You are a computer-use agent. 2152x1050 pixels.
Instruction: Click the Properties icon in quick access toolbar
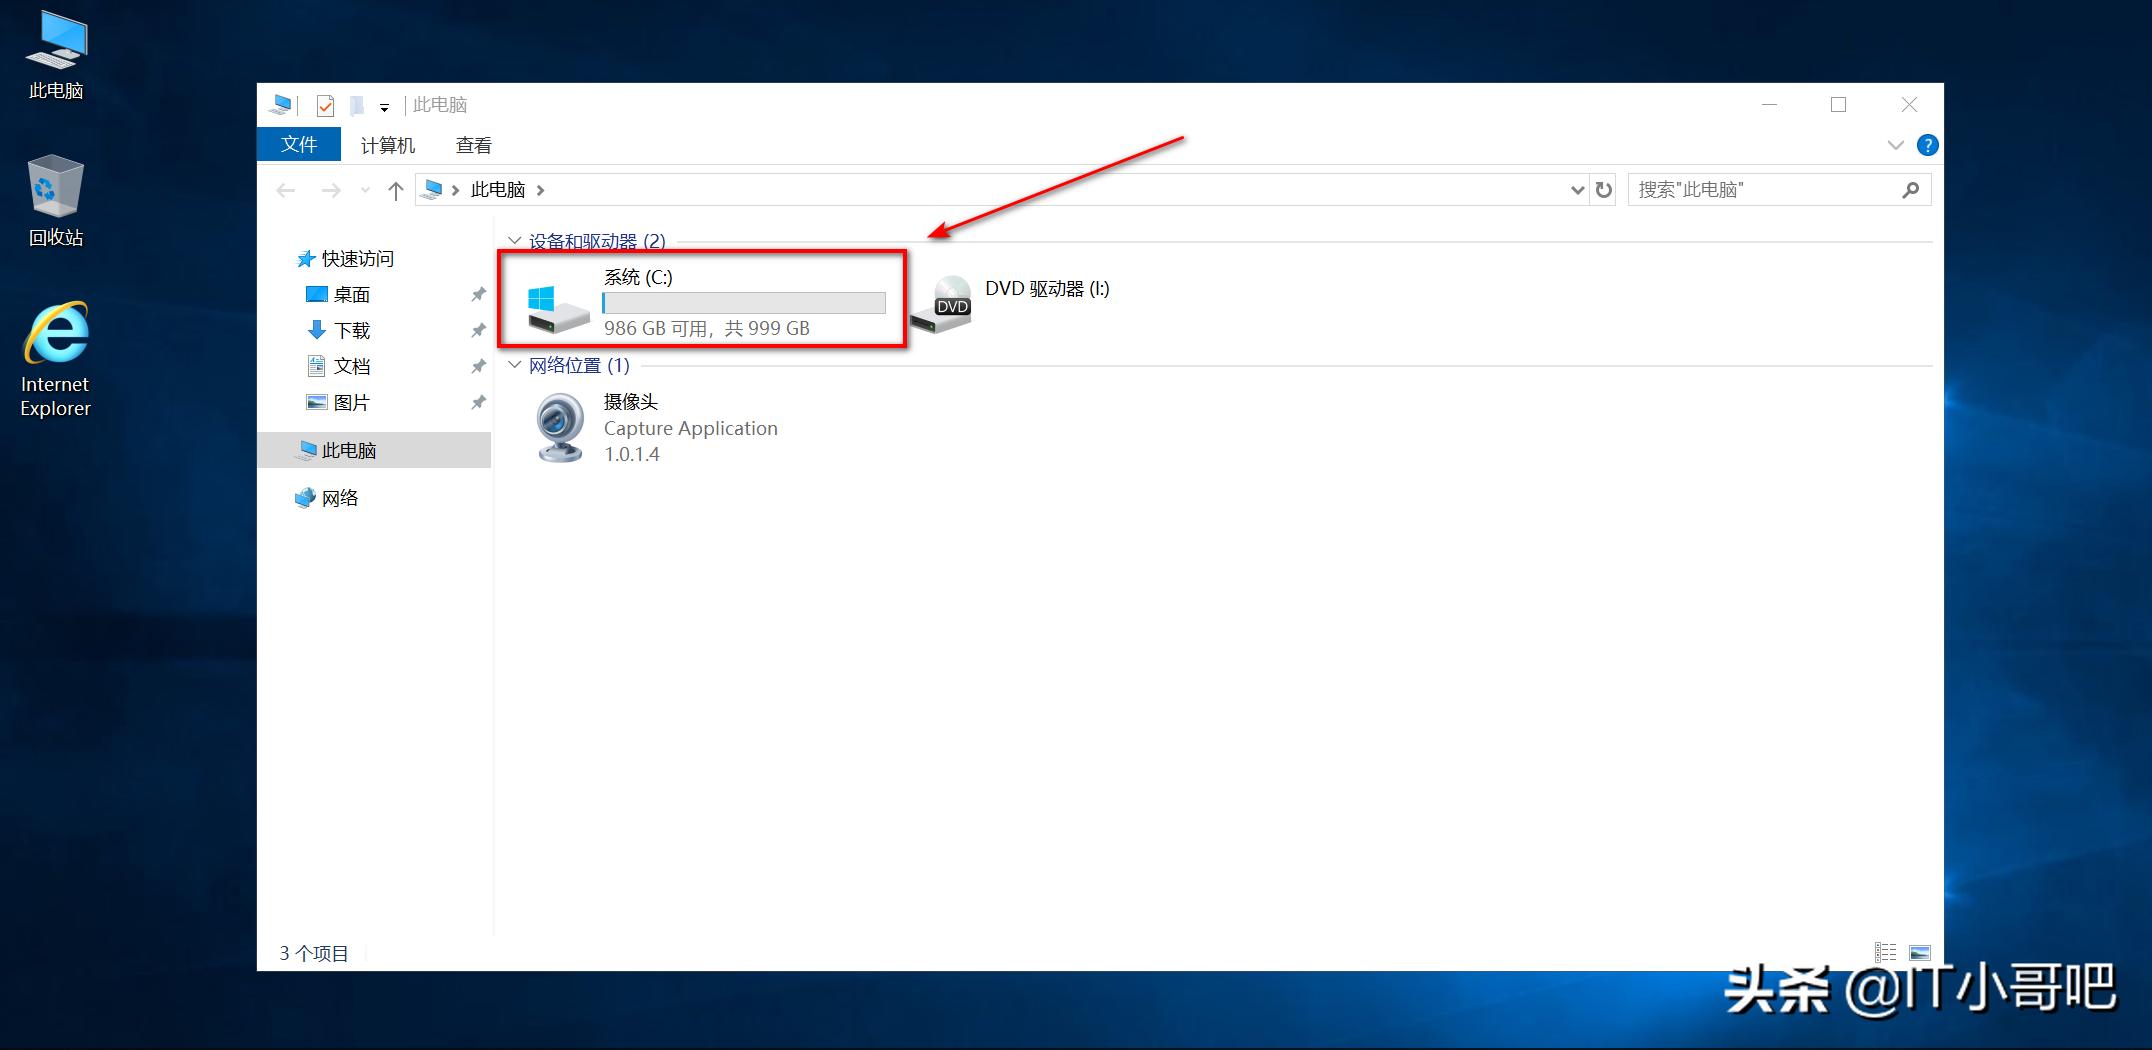(325, 105)
